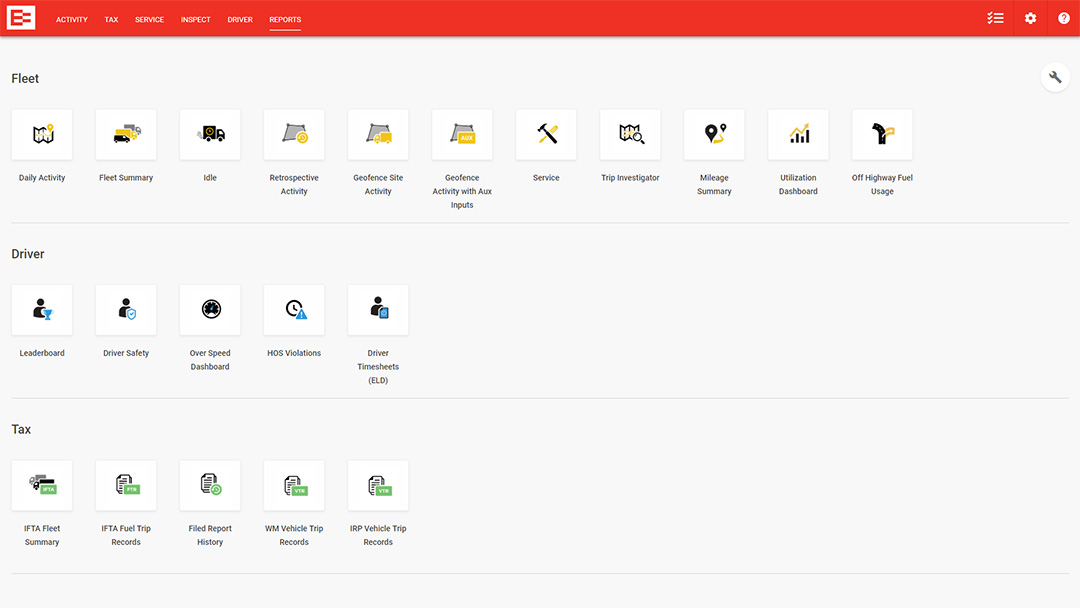The height and width of the screenshot is (608, 1080).
Task: Open the Off Highway Fuel Usage report
Action: pos(882,135)
